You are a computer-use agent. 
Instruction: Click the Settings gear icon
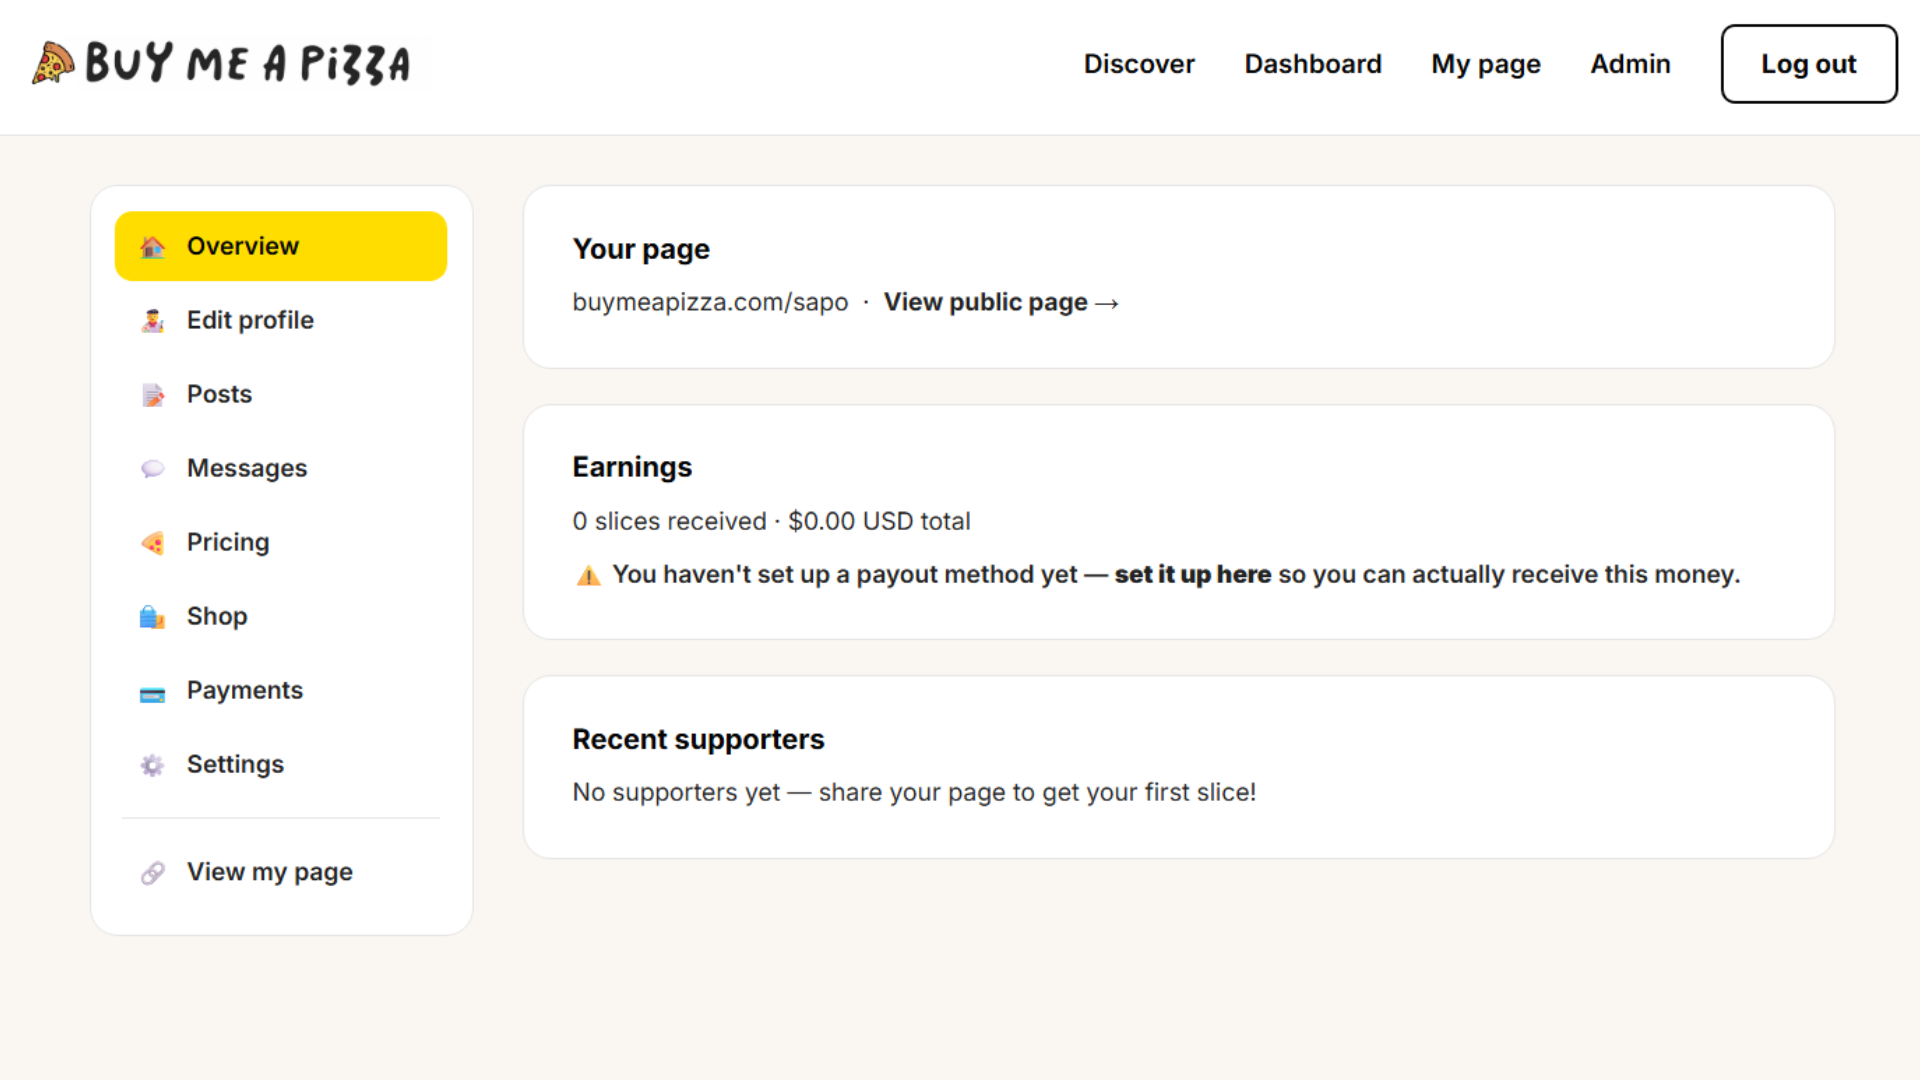152,765
